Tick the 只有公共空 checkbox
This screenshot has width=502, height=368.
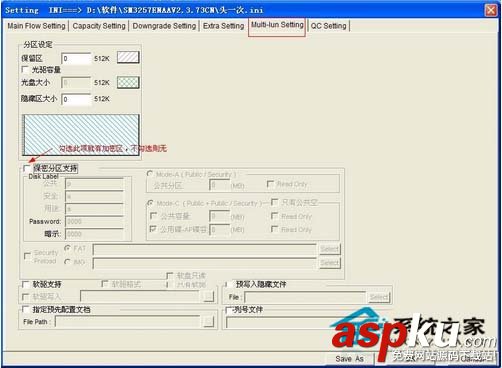275,202
